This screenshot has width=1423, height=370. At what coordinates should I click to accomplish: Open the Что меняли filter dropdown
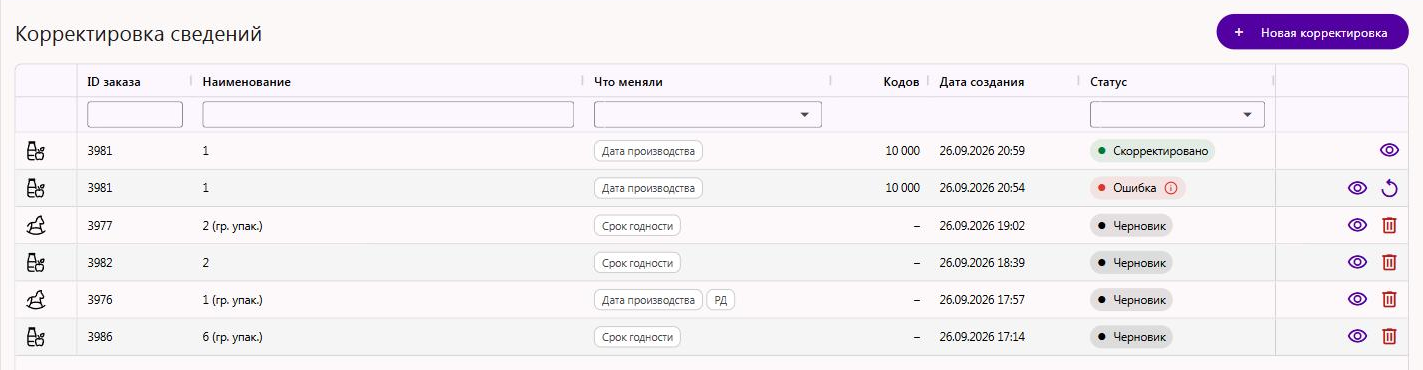click(707, 115)
